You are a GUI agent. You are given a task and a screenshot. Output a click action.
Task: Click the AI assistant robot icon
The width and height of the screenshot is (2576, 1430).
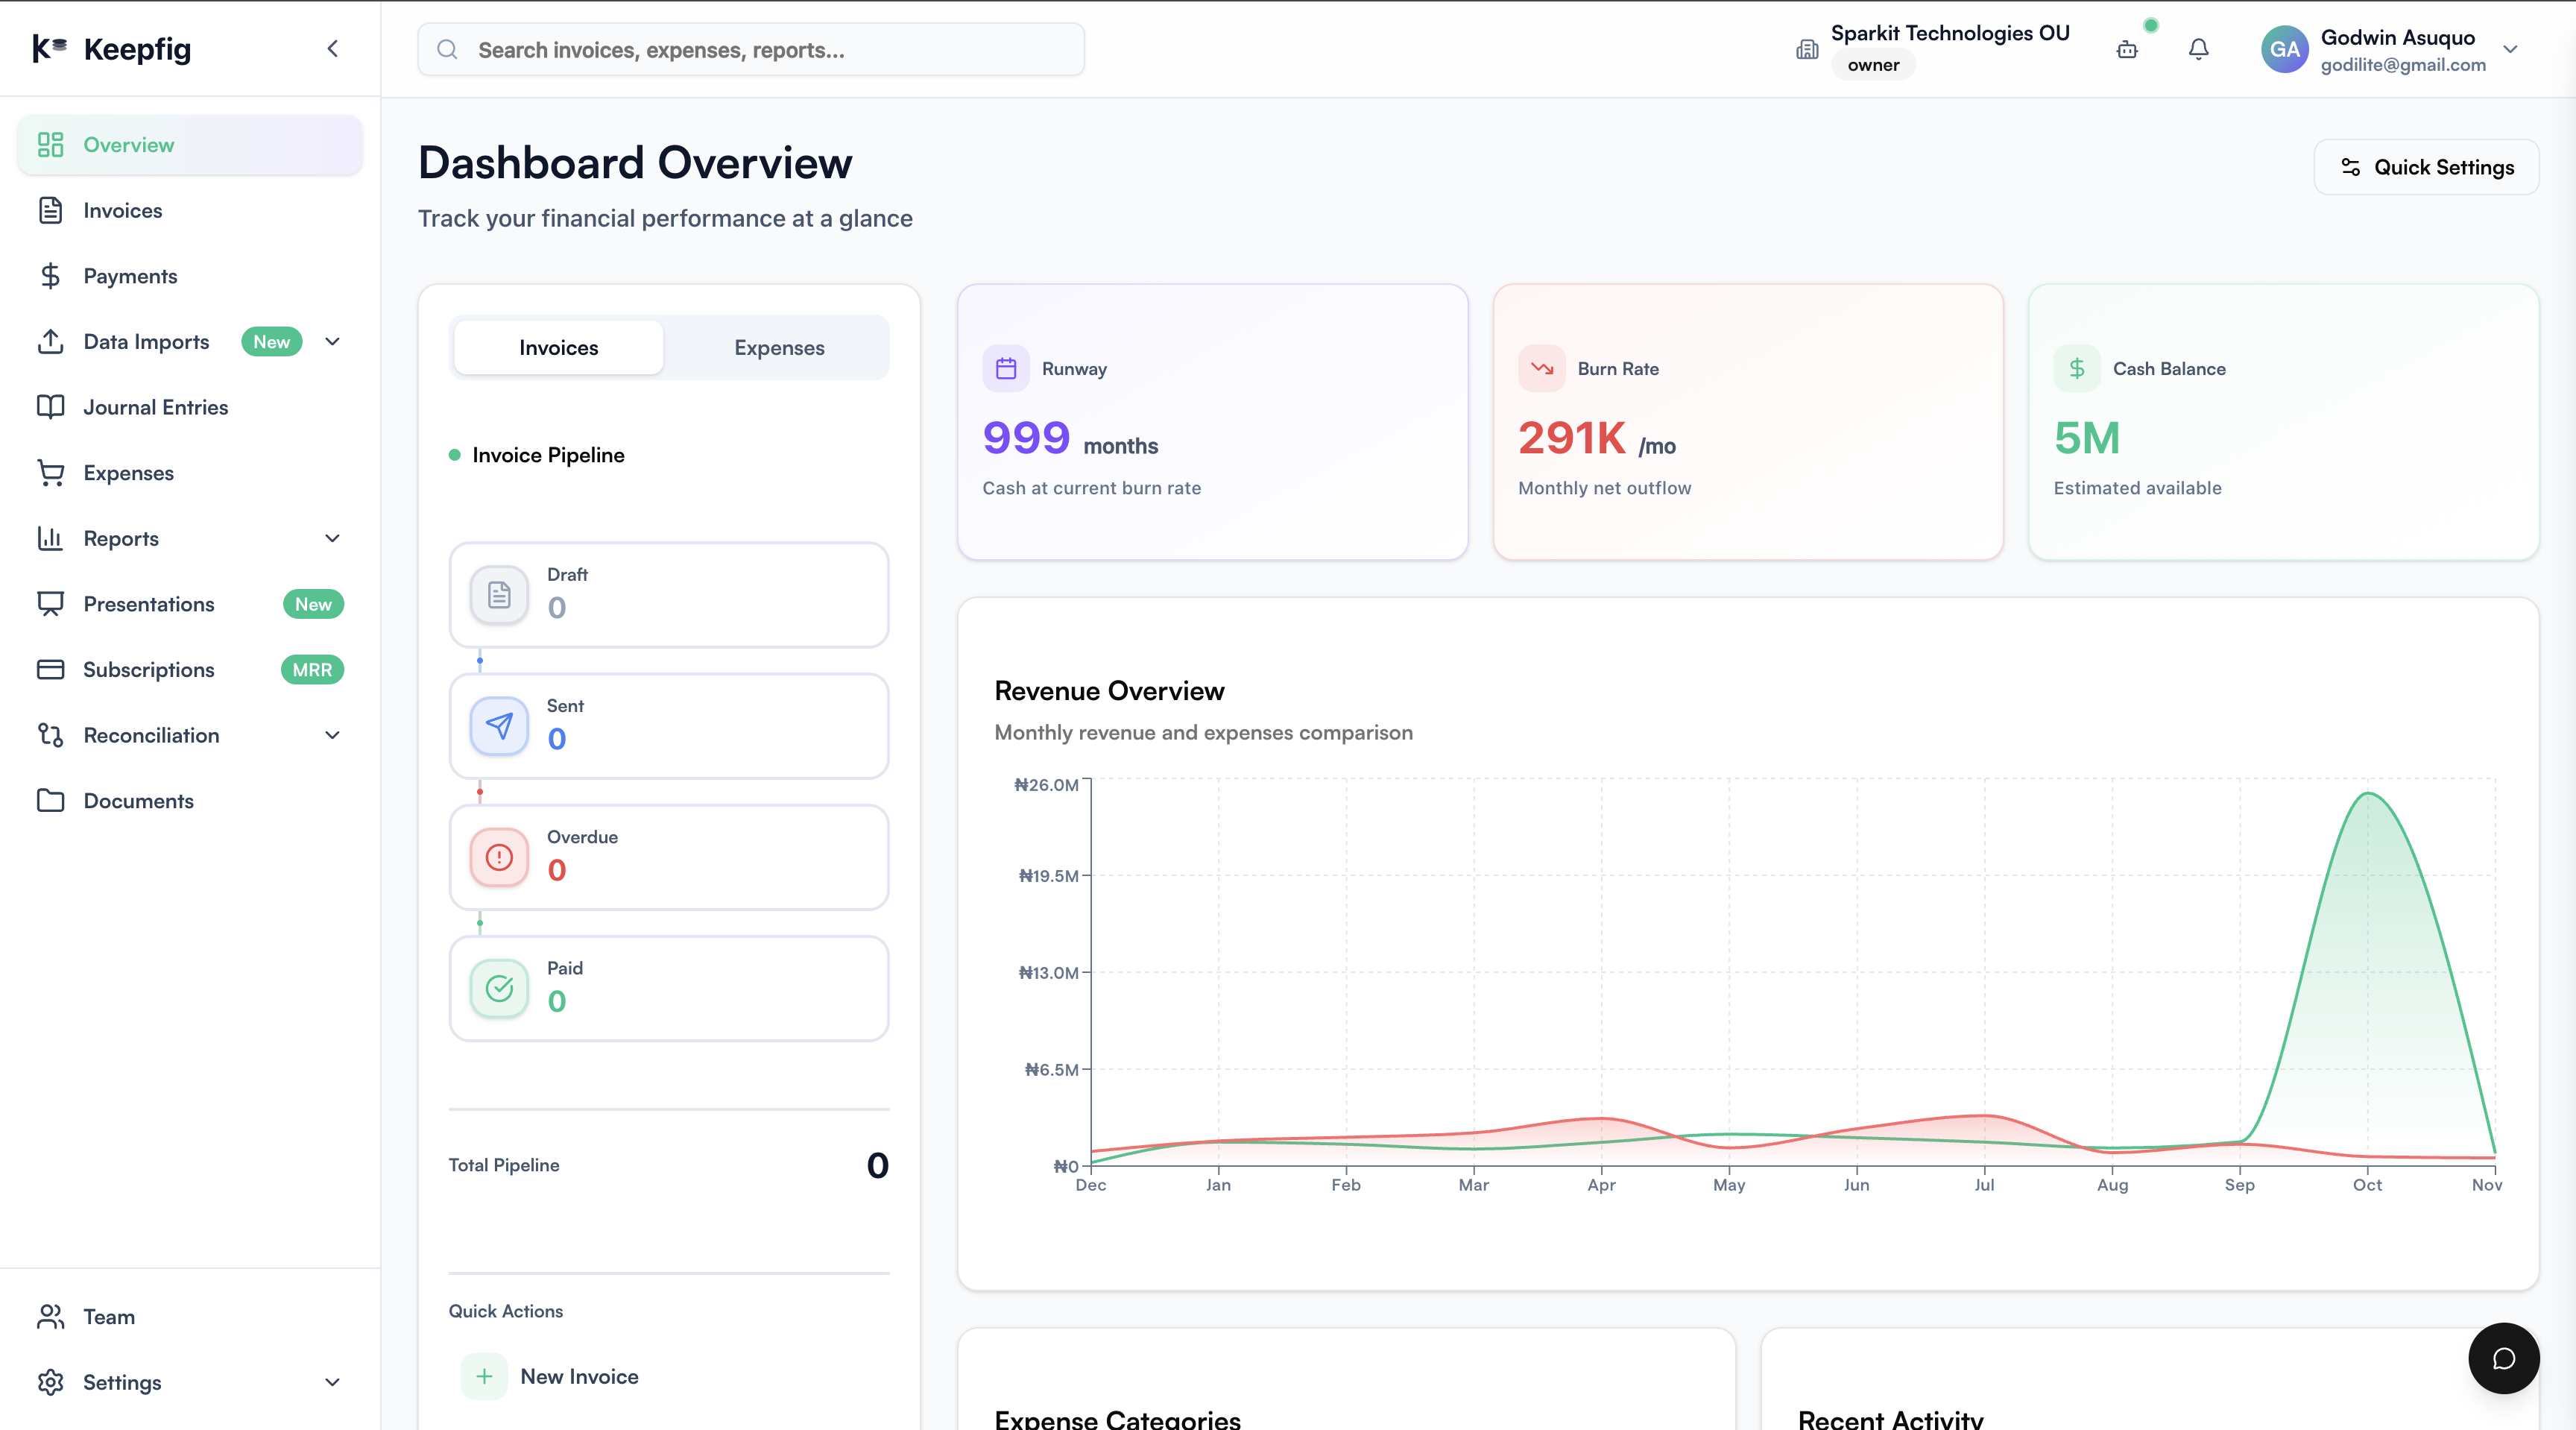click(2127, 50)
